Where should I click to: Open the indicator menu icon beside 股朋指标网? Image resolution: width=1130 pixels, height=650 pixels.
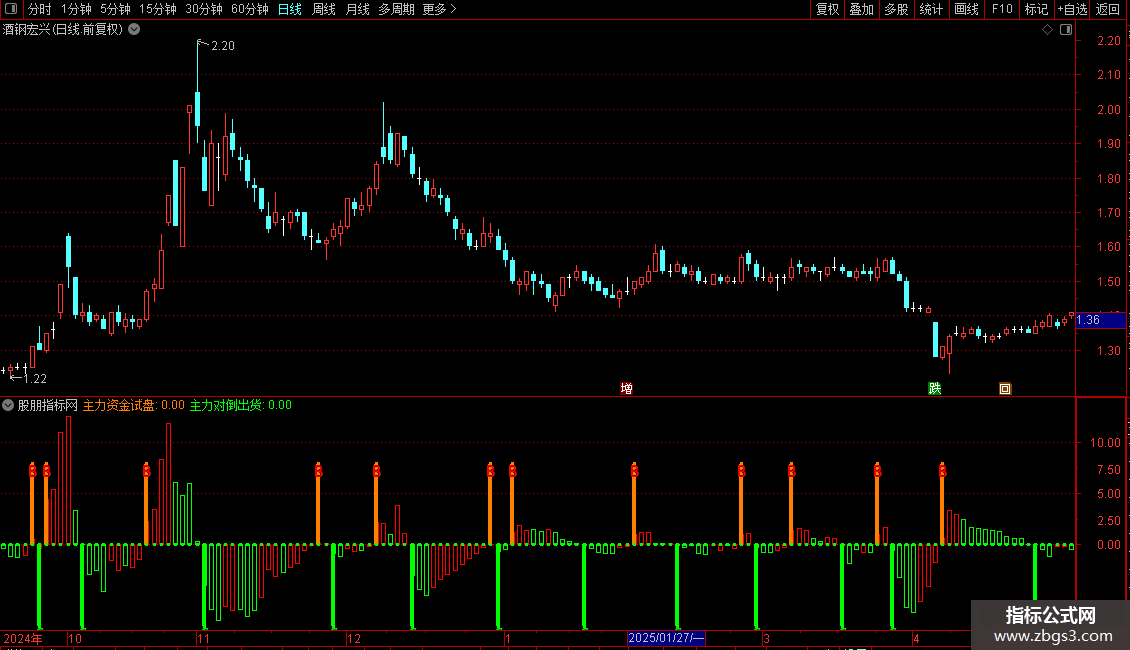tap(8, 405)
